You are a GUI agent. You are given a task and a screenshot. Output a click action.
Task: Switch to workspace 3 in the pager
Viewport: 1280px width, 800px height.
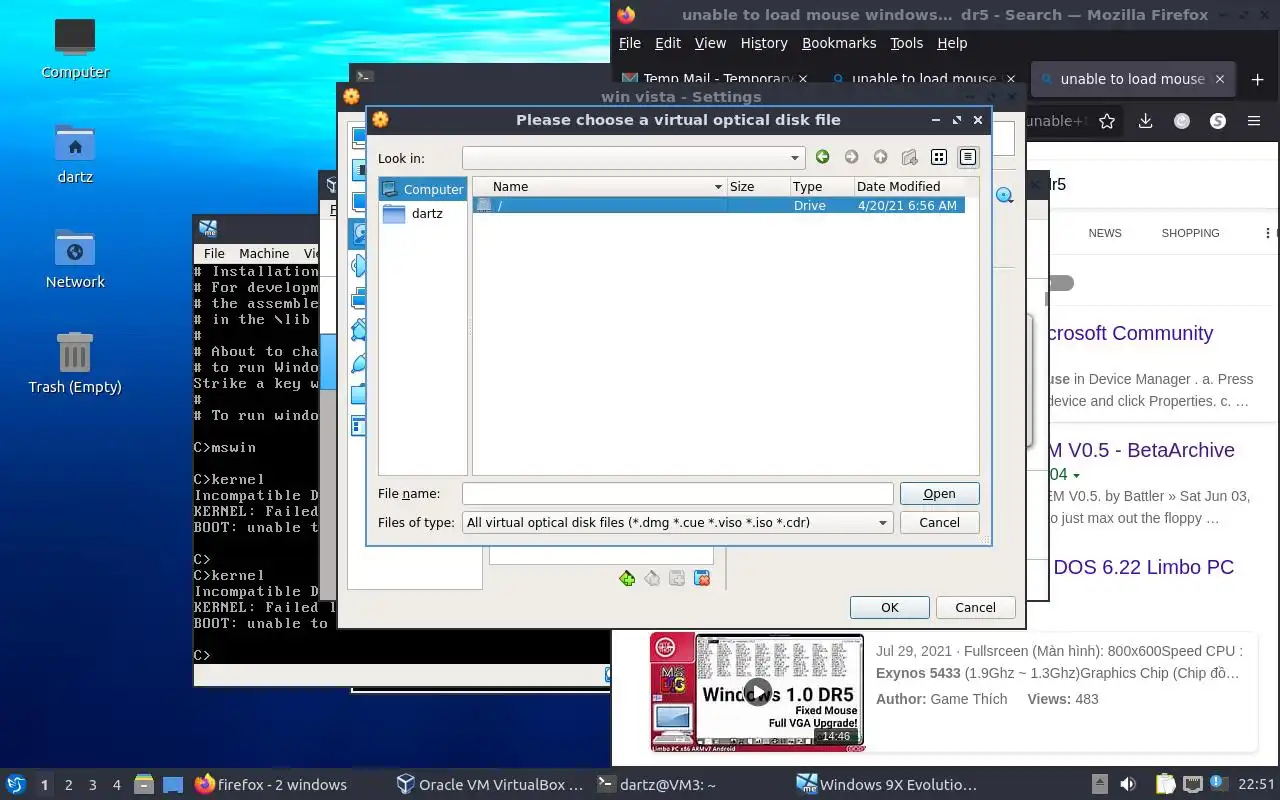tap(93, 785)
